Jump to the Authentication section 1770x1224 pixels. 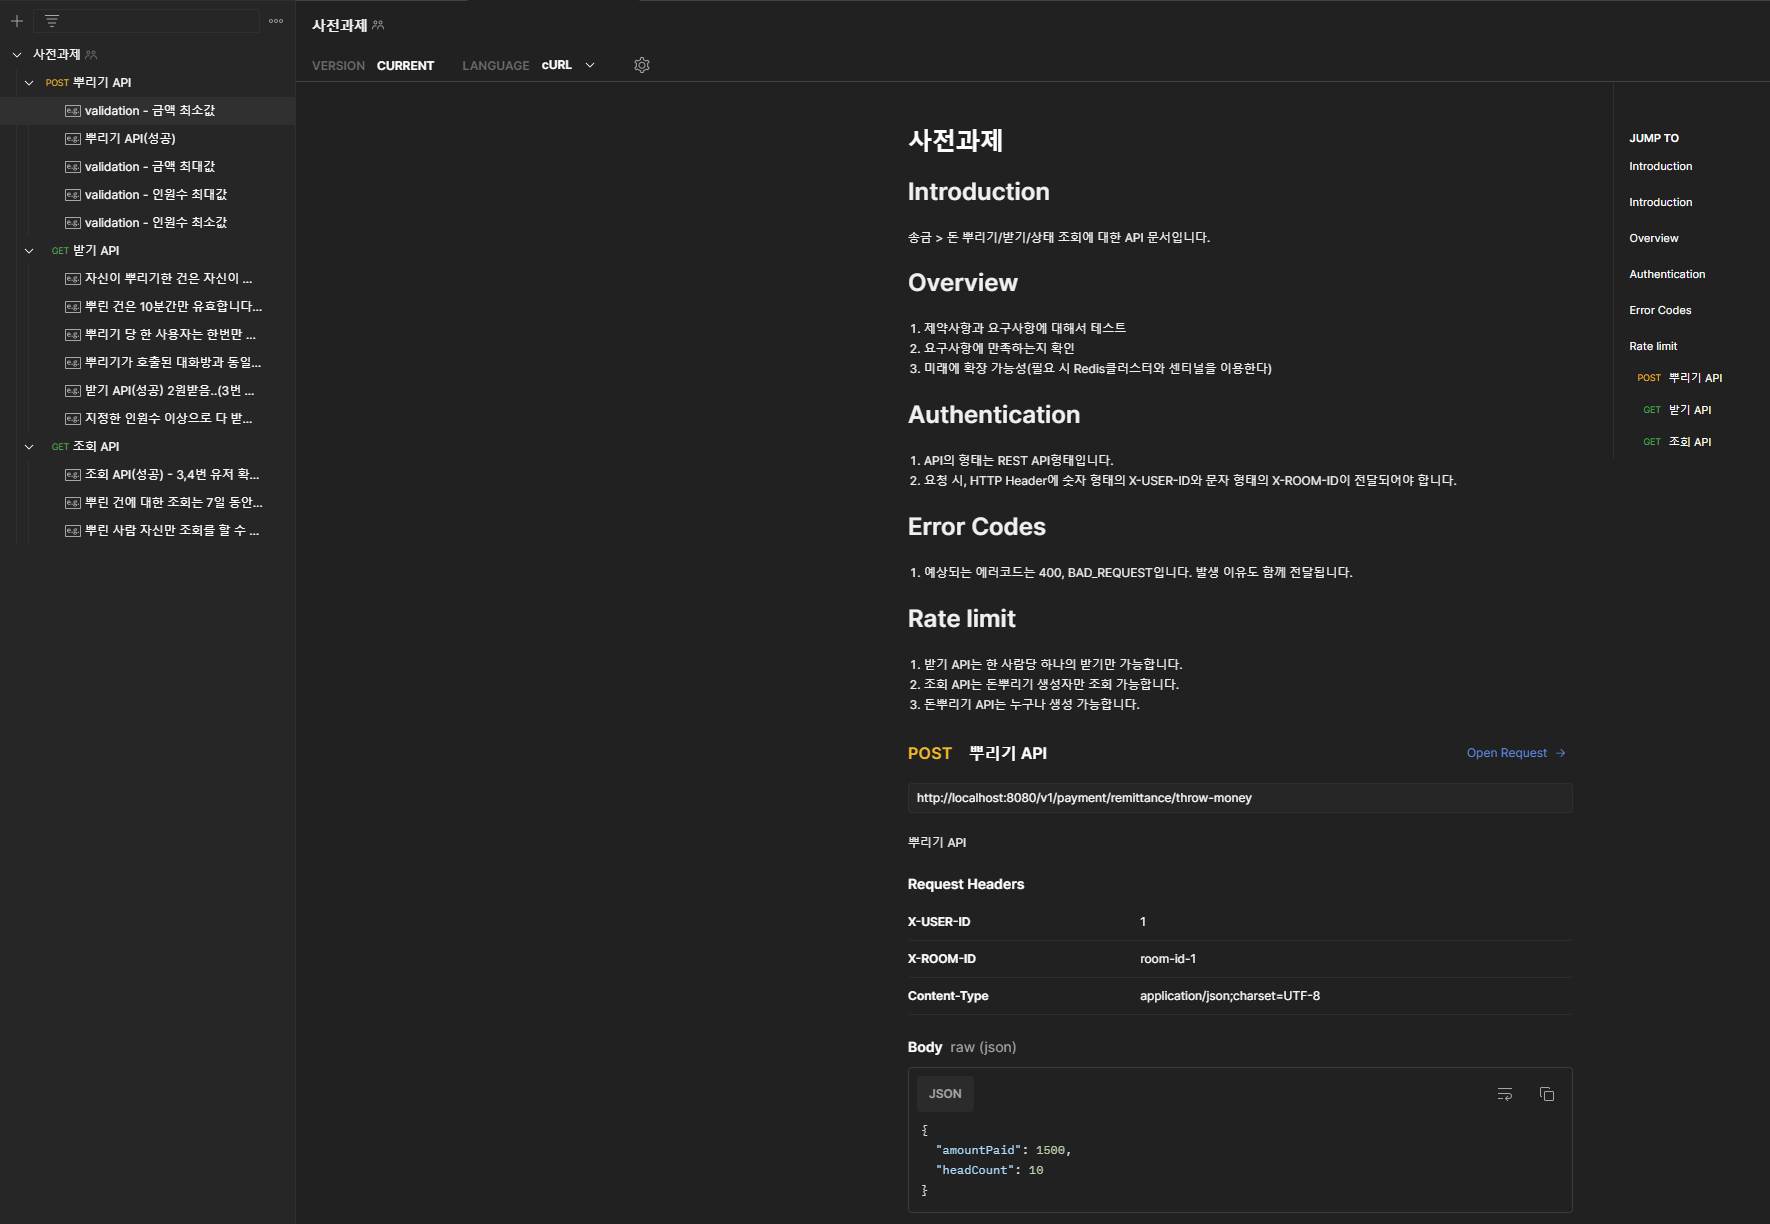point(1666,273)
